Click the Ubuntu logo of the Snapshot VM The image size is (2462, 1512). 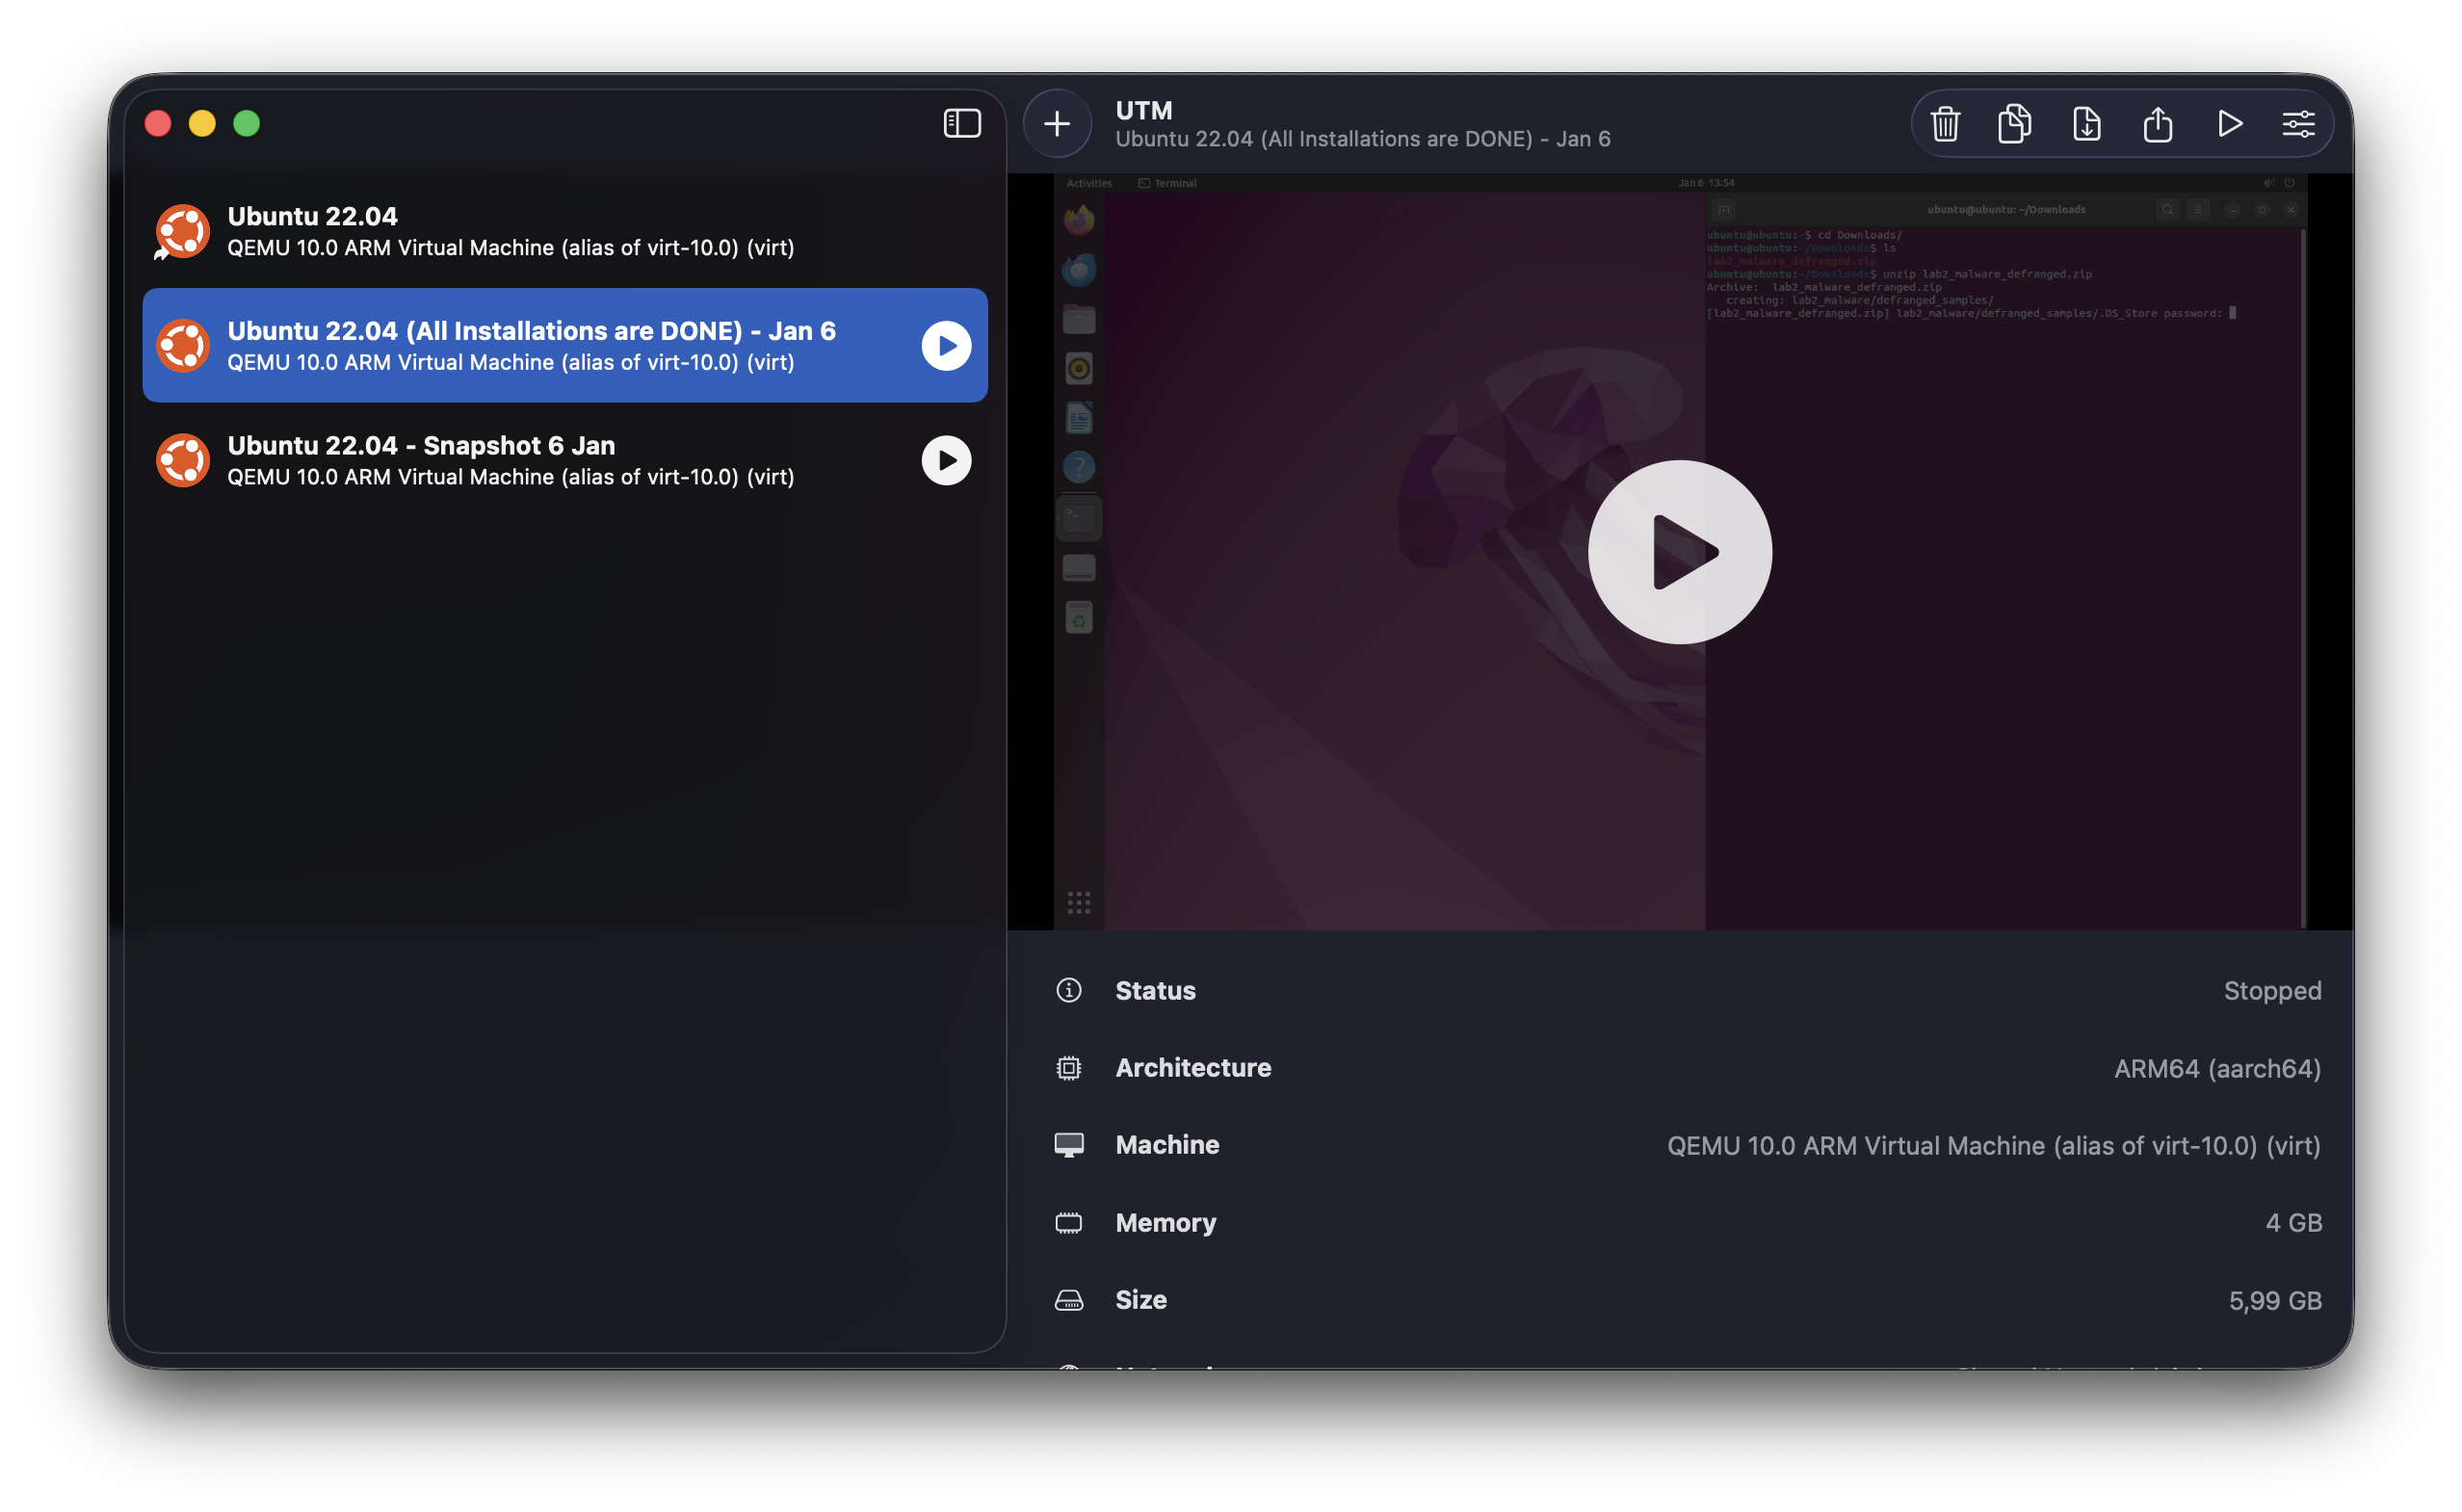[182, 460]
